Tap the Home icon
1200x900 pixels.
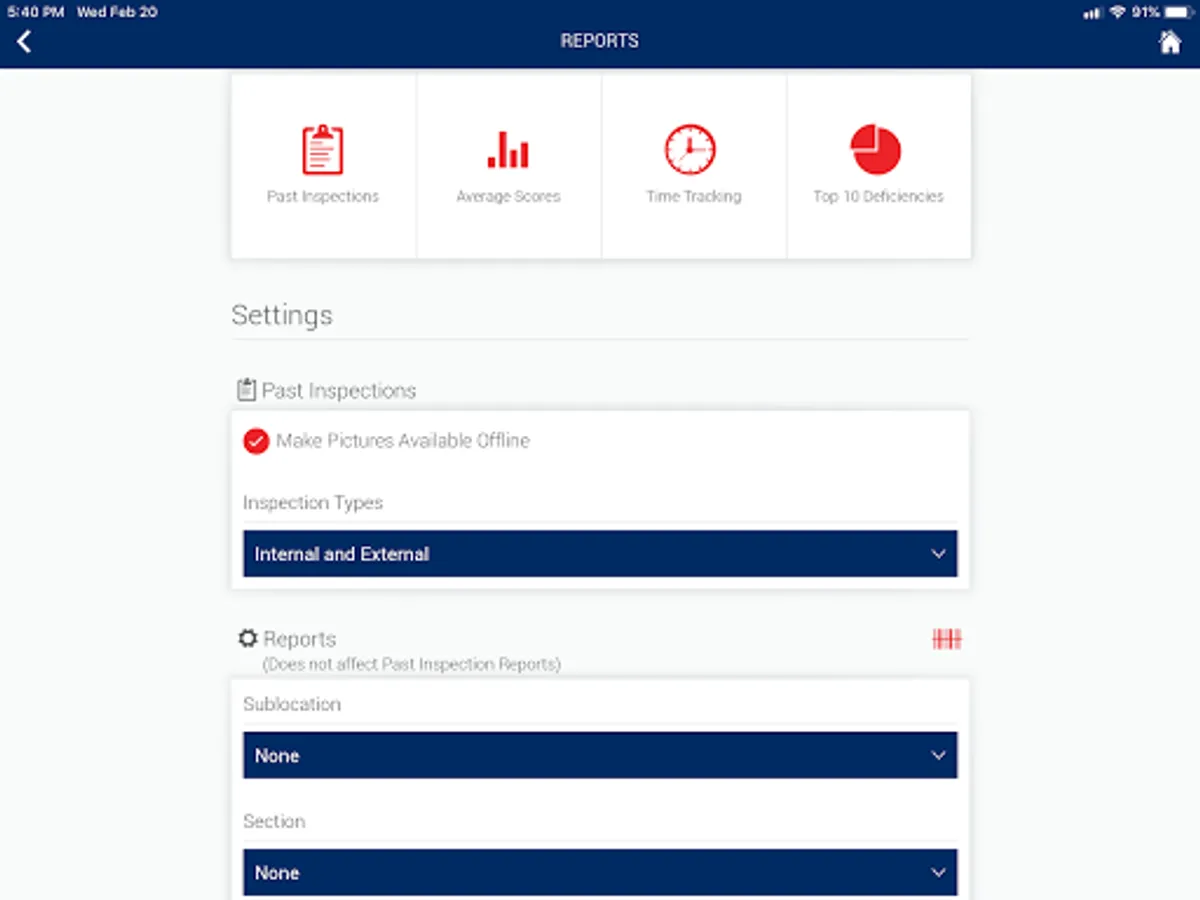click(1170, 42)
